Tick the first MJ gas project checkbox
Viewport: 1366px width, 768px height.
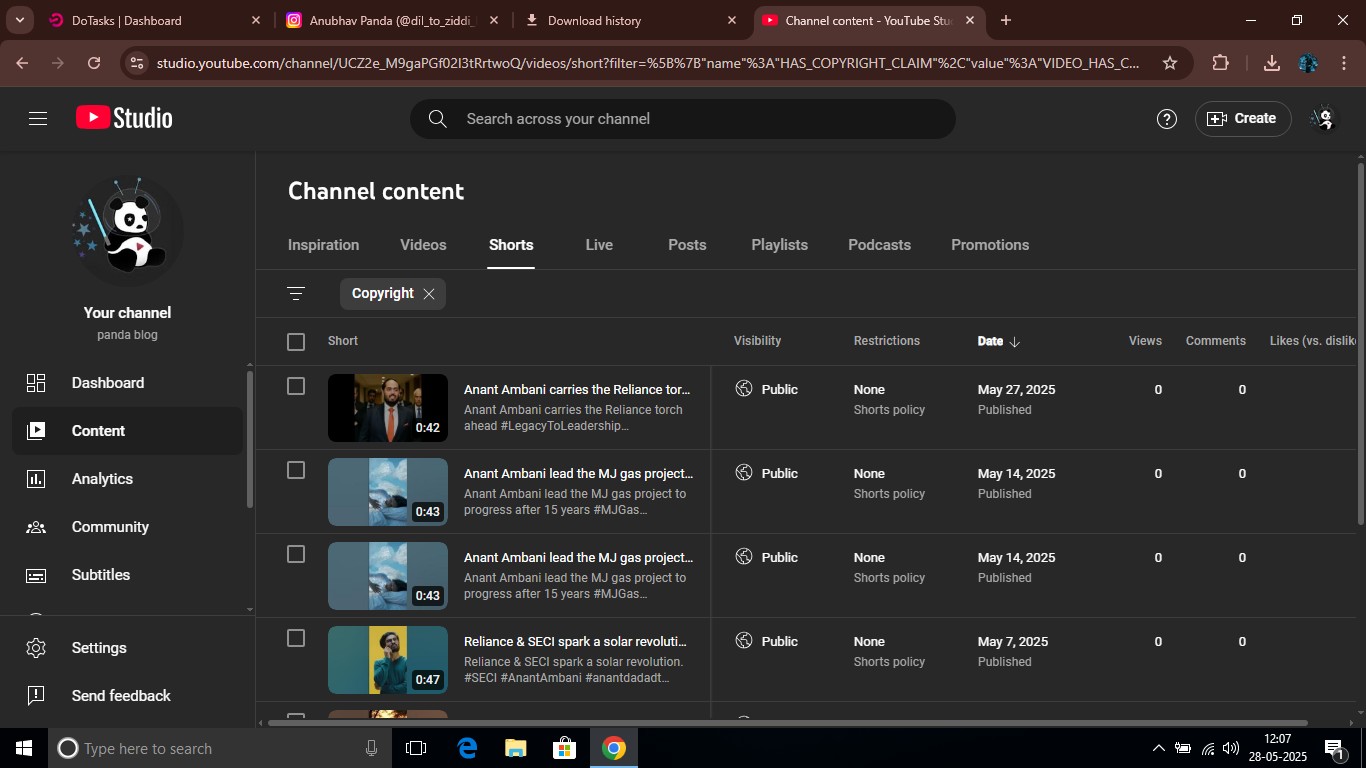296,470
